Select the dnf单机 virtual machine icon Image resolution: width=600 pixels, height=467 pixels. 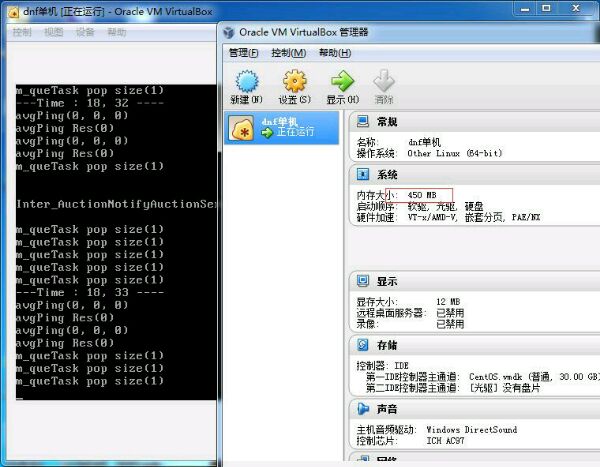[x=241, y=128]
